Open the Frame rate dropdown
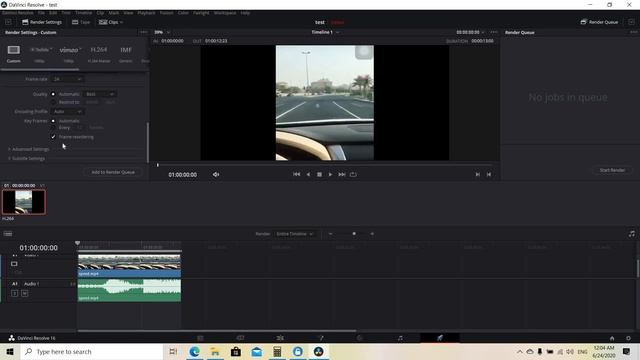This screenshot has width=640, height=360. click(x=67, y=79)
